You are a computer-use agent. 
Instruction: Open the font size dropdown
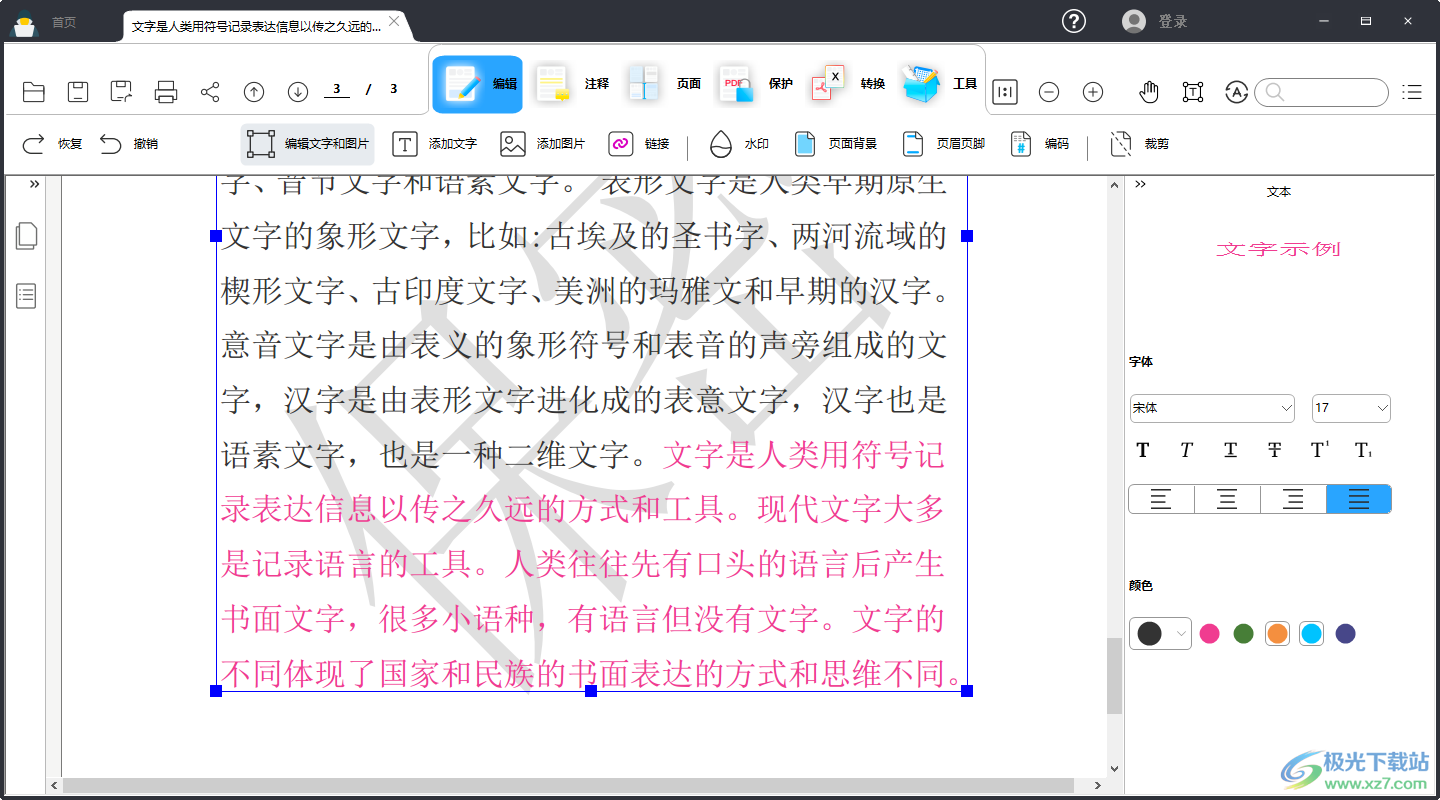(x=1351, y=408)
